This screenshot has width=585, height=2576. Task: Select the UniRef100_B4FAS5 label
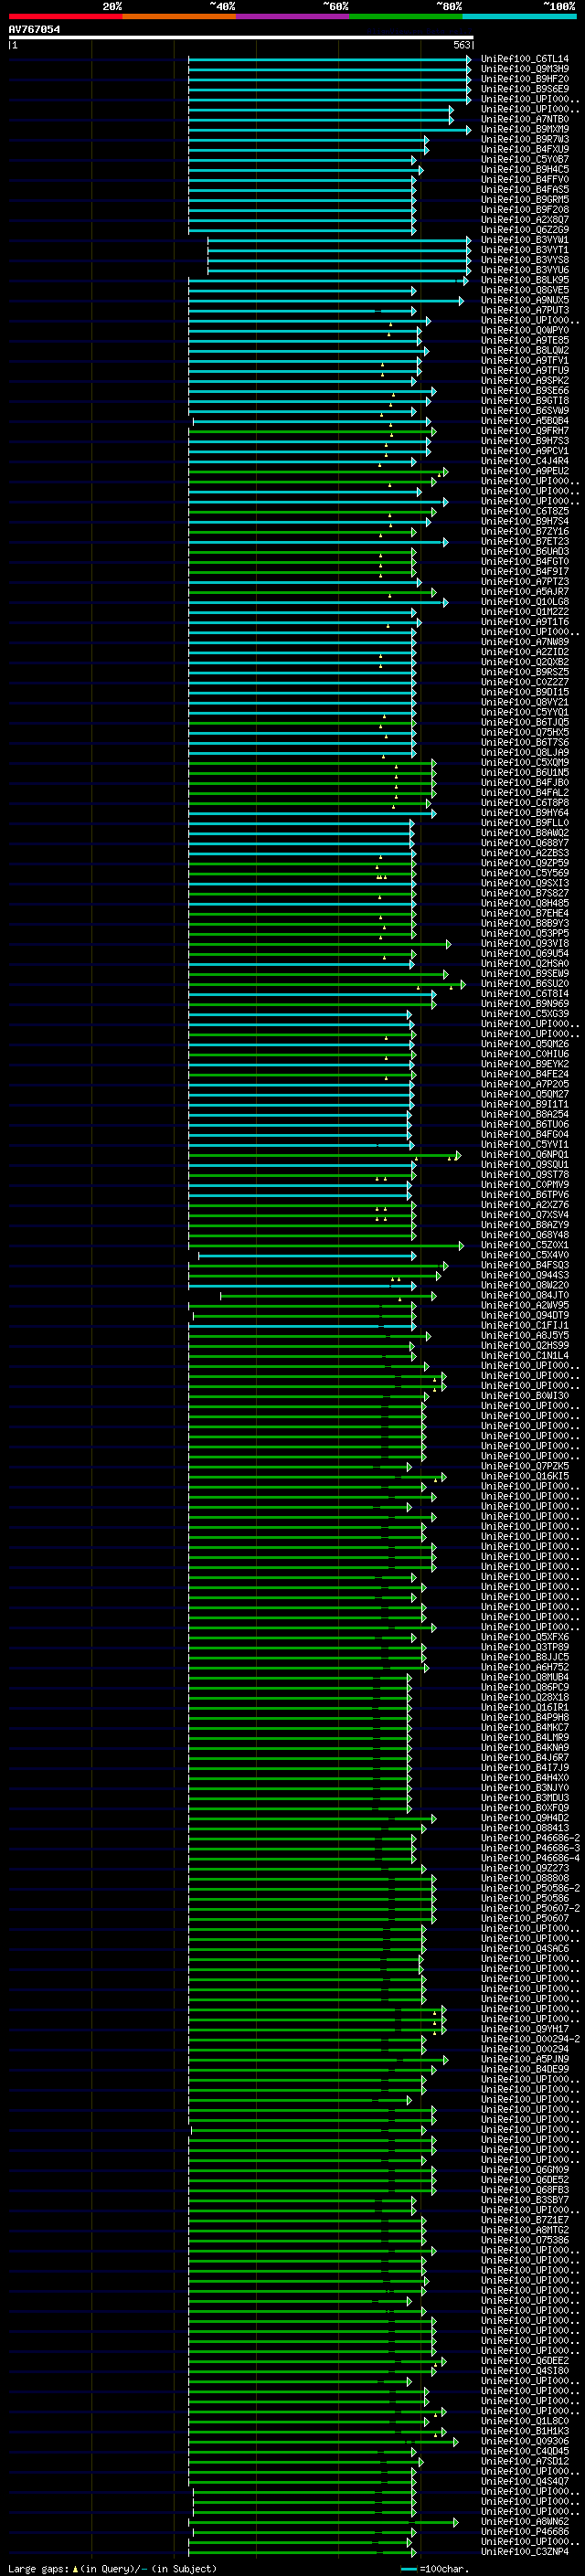[525, 189]
